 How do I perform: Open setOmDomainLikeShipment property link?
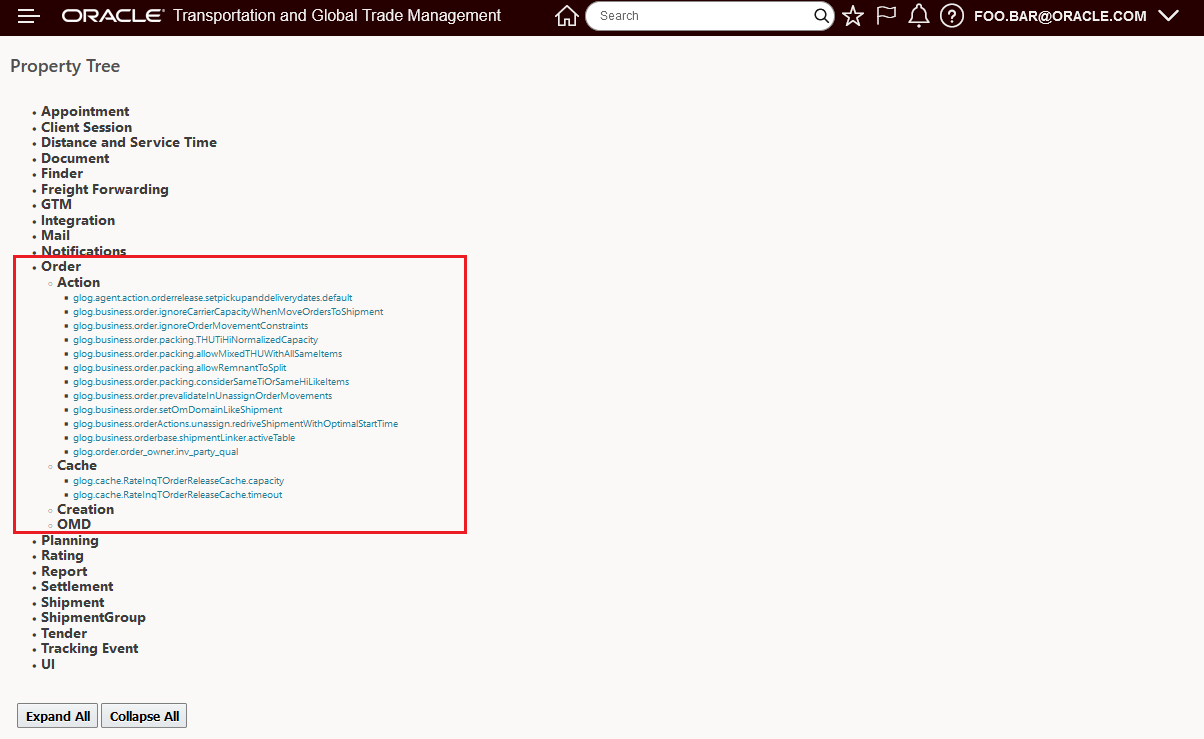[x=177, y=410]
